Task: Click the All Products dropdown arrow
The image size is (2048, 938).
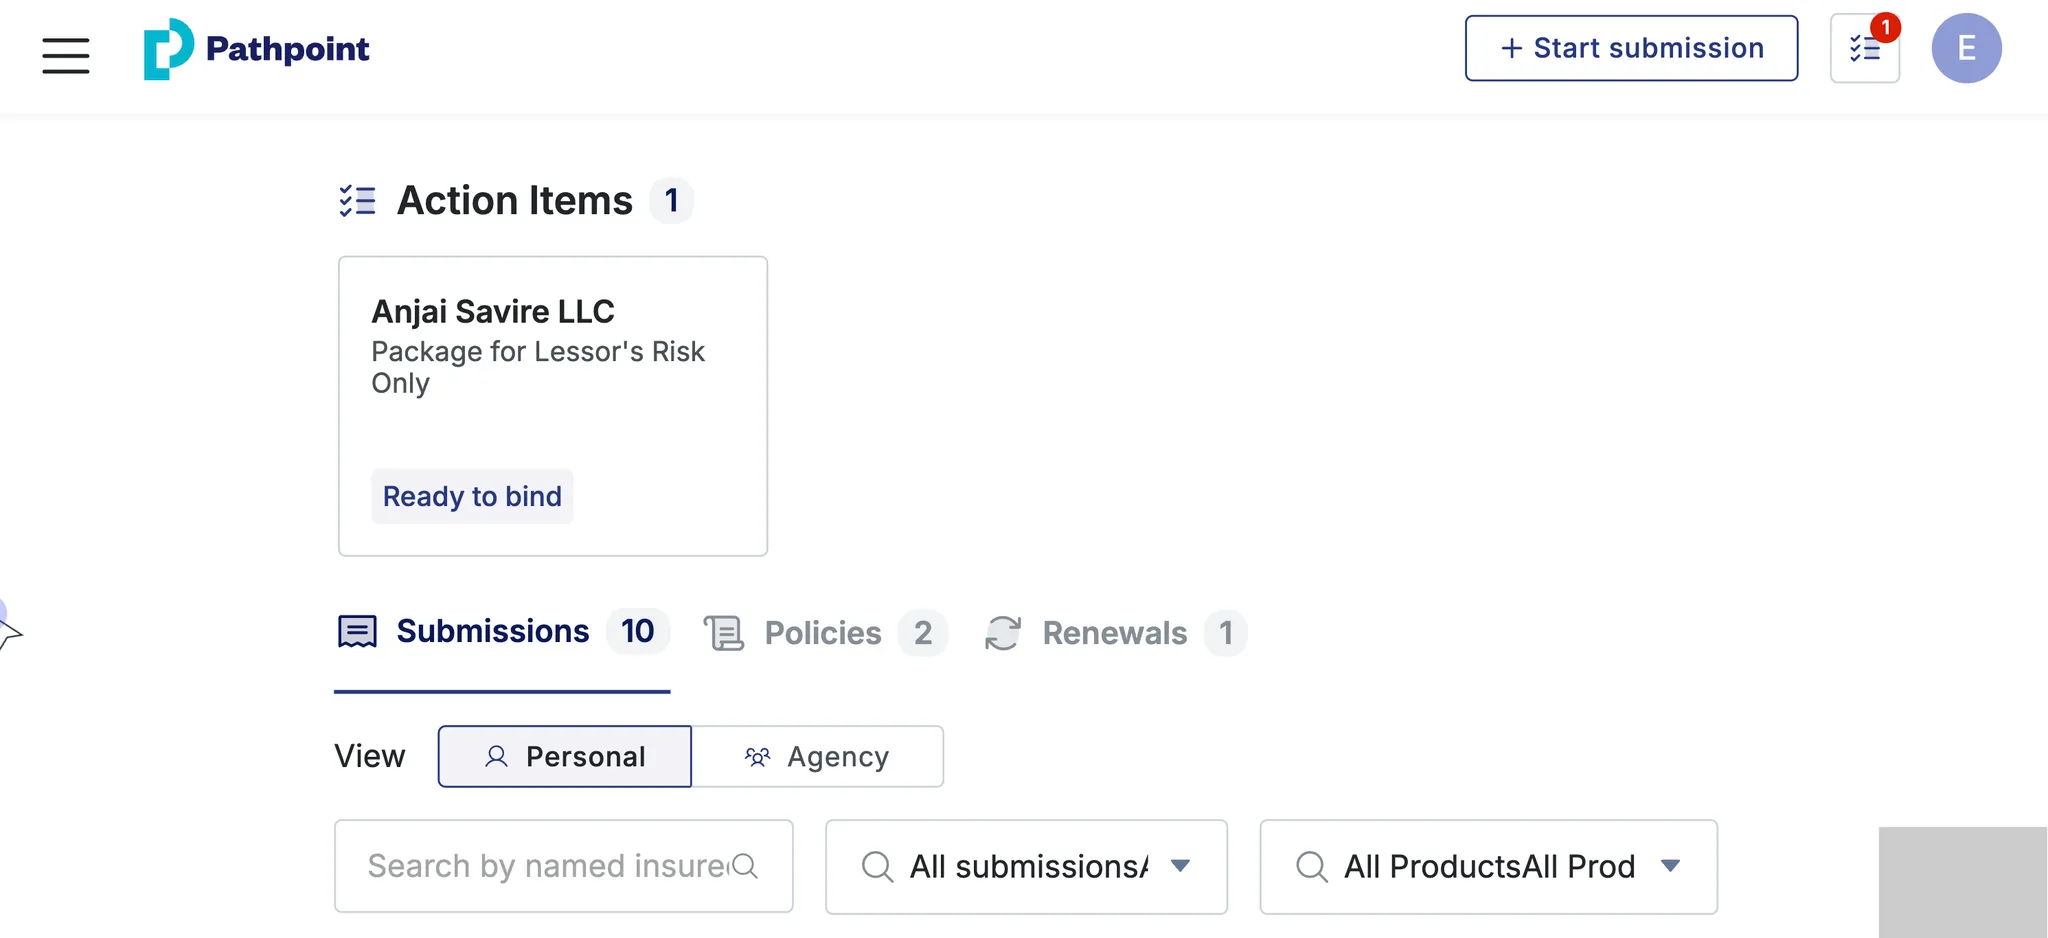Action: pos(1670,866)
